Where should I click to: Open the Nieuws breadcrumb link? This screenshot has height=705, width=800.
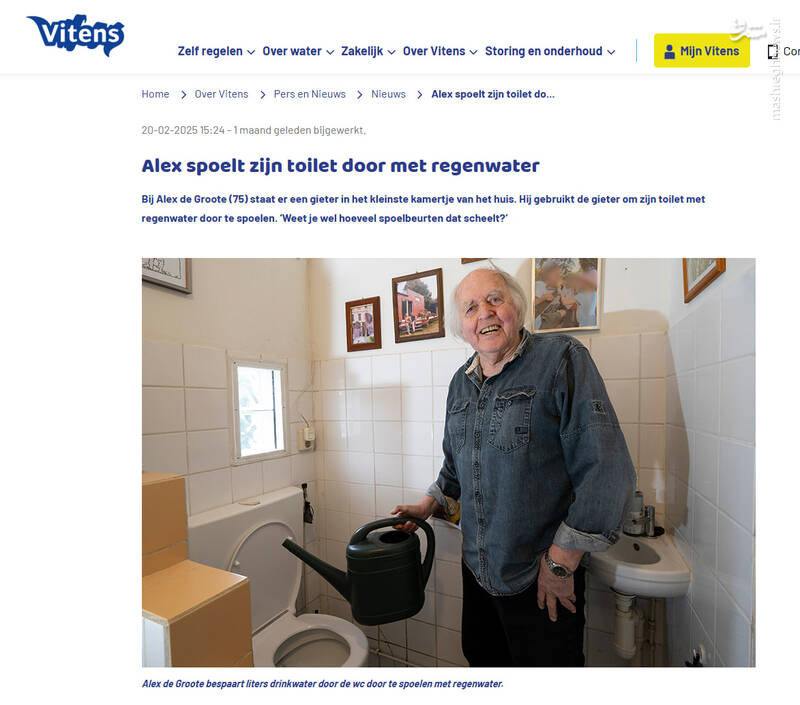(x=388, y=94)
